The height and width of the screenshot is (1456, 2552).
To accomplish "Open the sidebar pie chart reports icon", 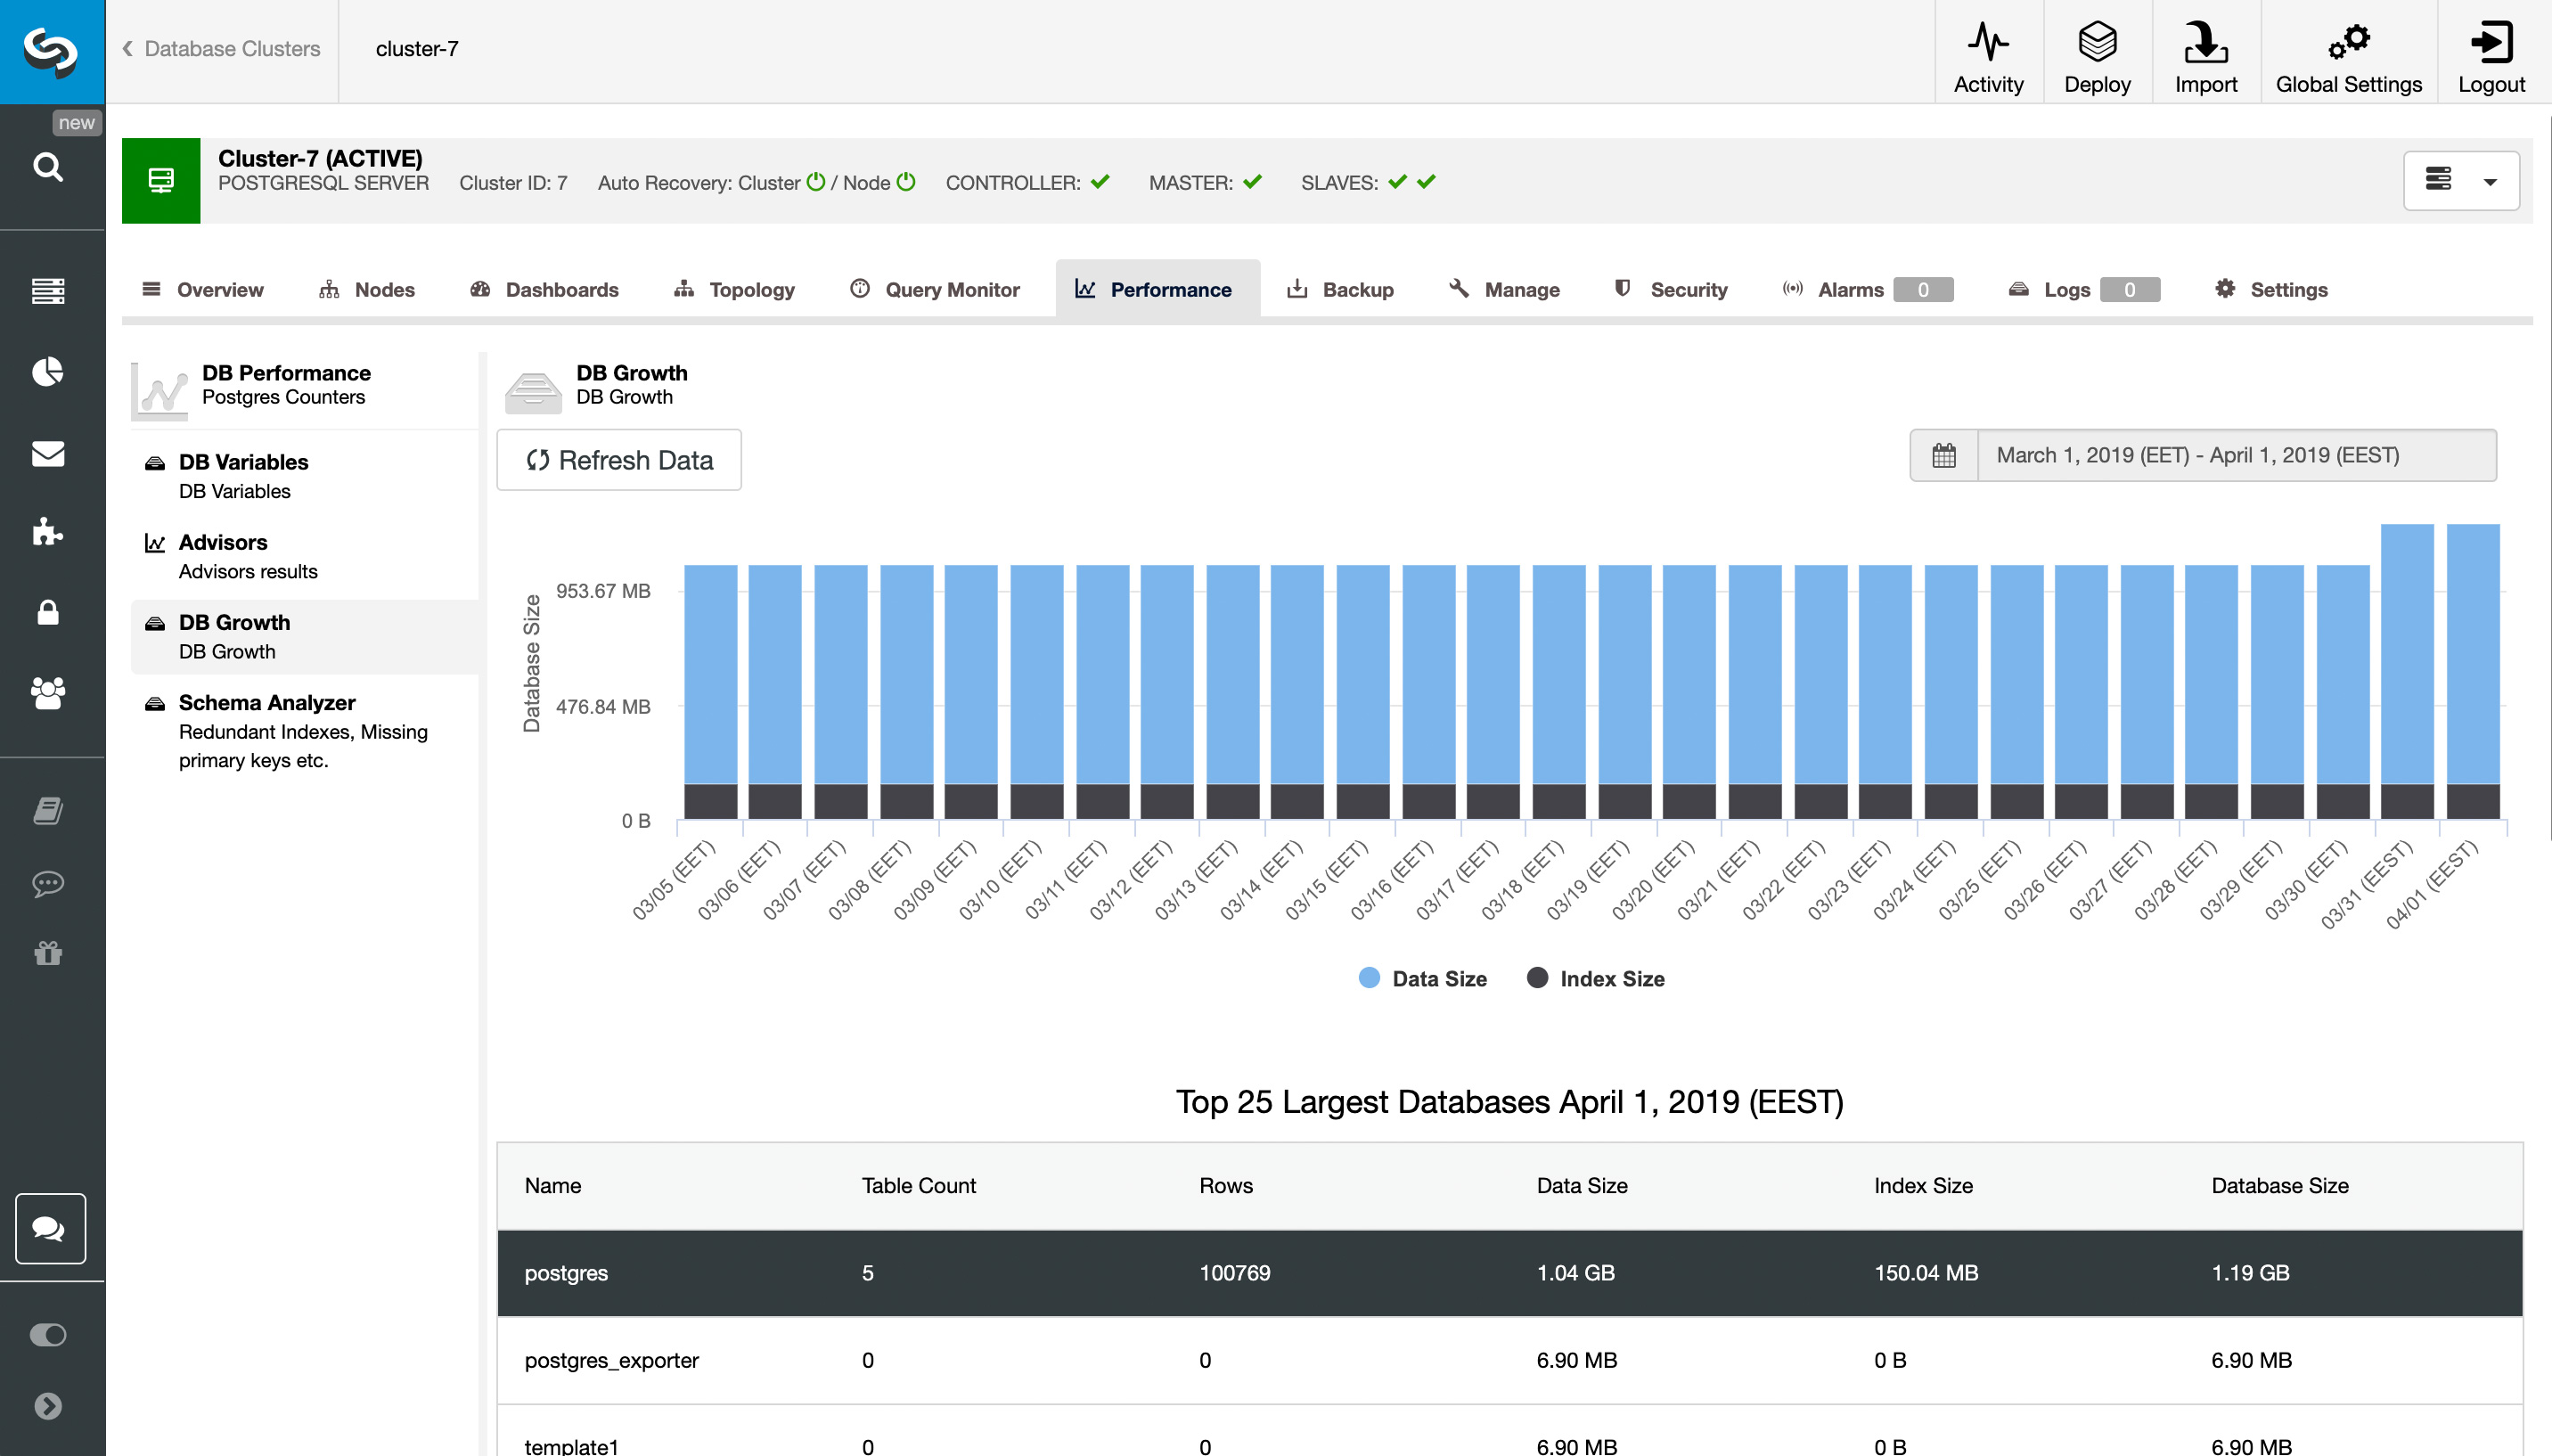I will 48,372.
